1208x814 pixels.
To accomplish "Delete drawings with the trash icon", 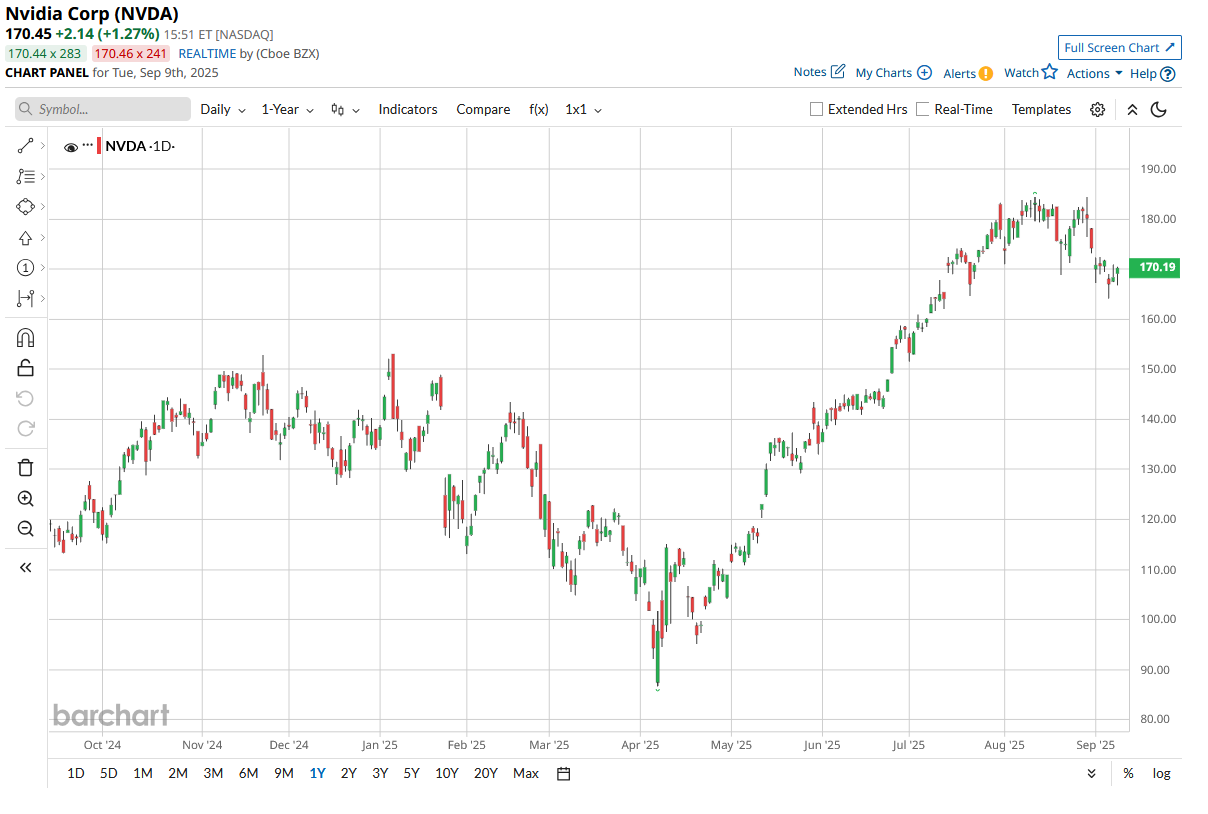I will [x=26, y=467].
